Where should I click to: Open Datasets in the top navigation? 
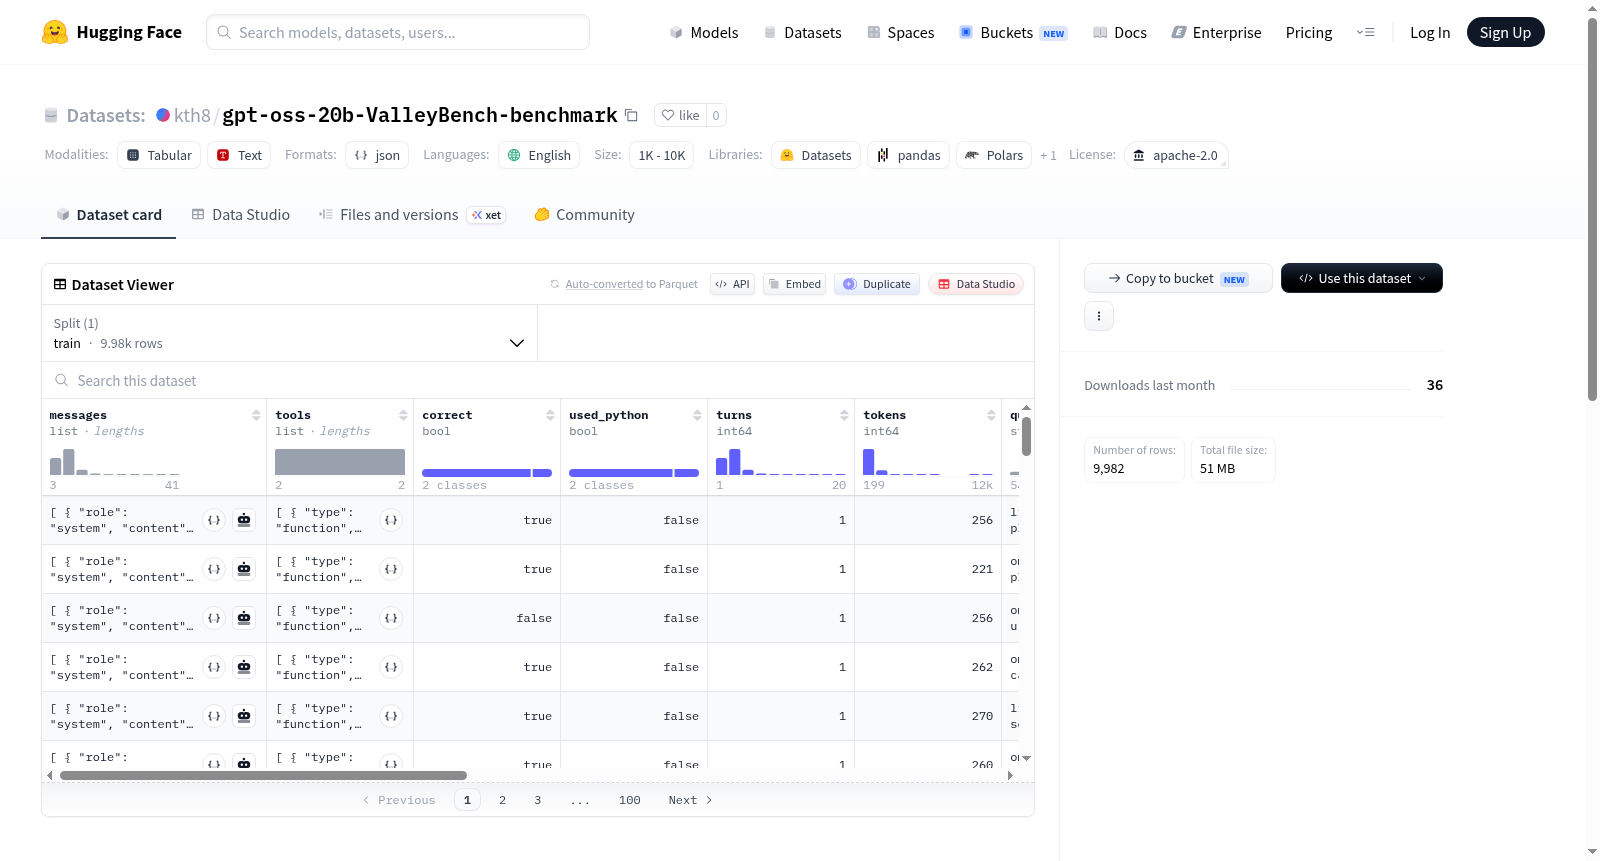click(x=802, y=32)
